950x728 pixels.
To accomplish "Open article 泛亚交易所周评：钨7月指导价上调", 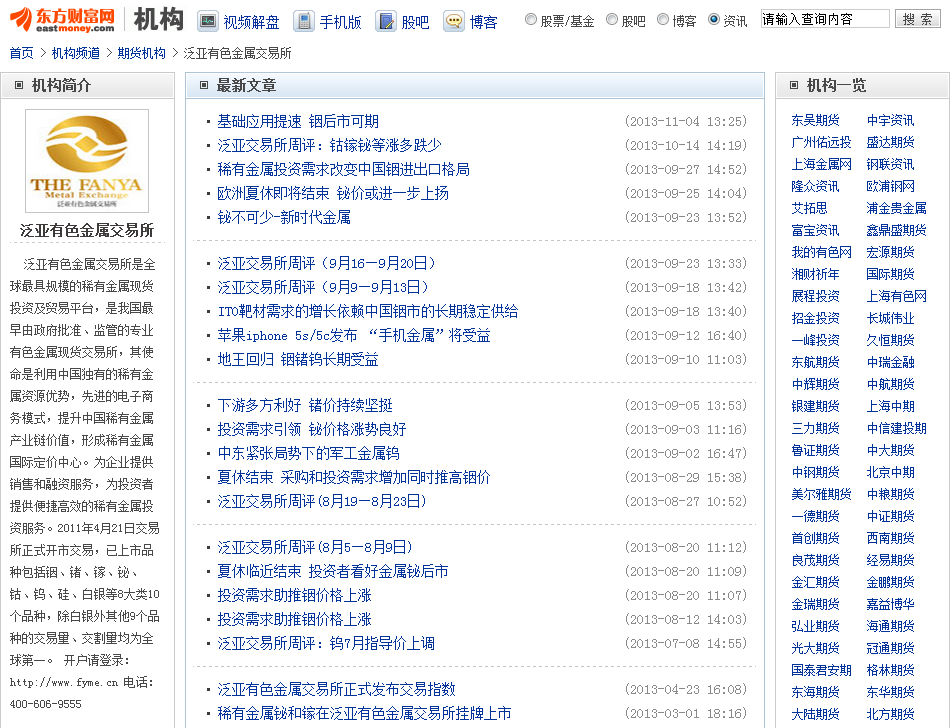I will pos(326,643).
